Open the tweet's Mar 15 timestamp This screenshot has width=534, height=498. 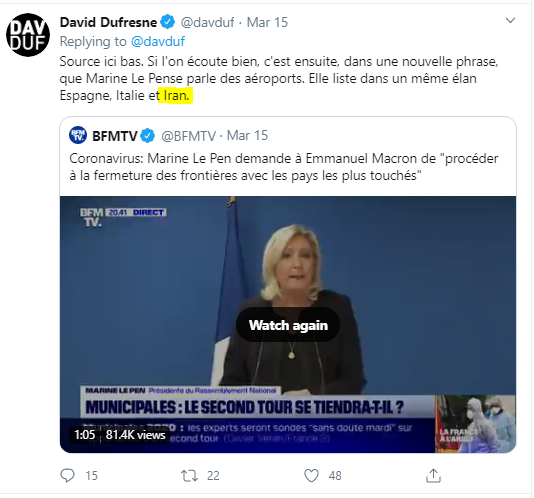tap(267, 22)
